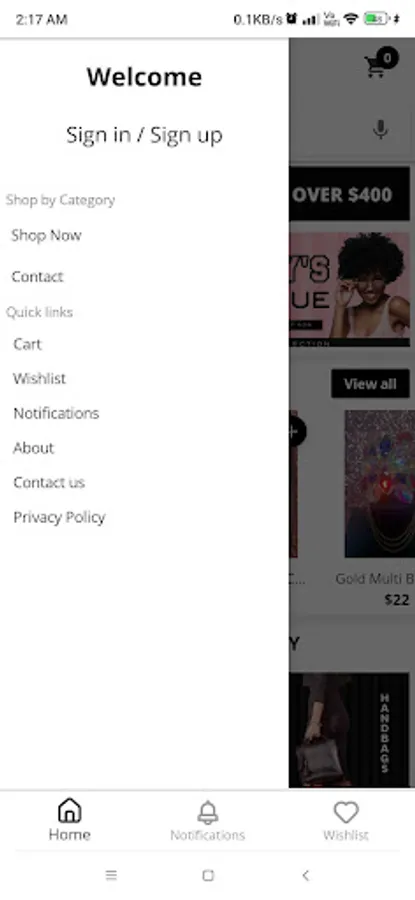Image resolution: width=415 pixels, height=900 pixels.
Task: Tap the Android home square button
Action: (x=208, y=875)
